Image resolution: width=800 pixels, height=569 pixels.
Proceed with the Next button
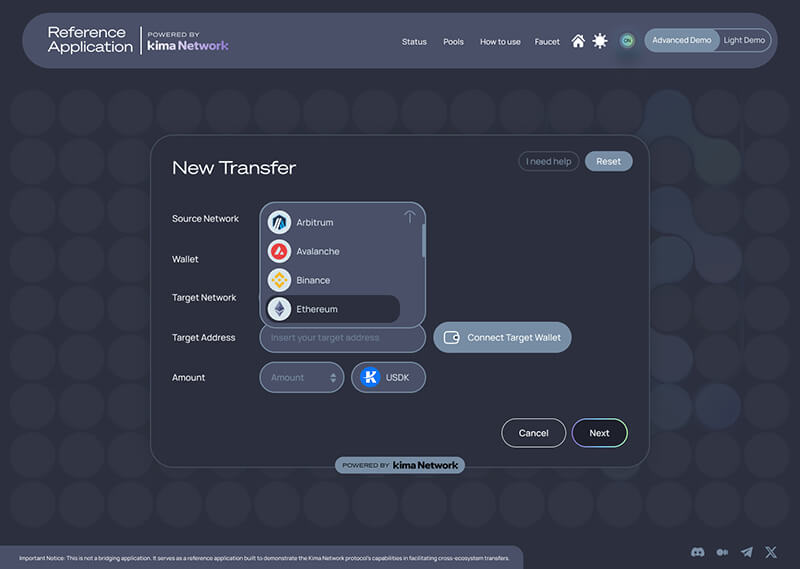[x=599, y=433]
